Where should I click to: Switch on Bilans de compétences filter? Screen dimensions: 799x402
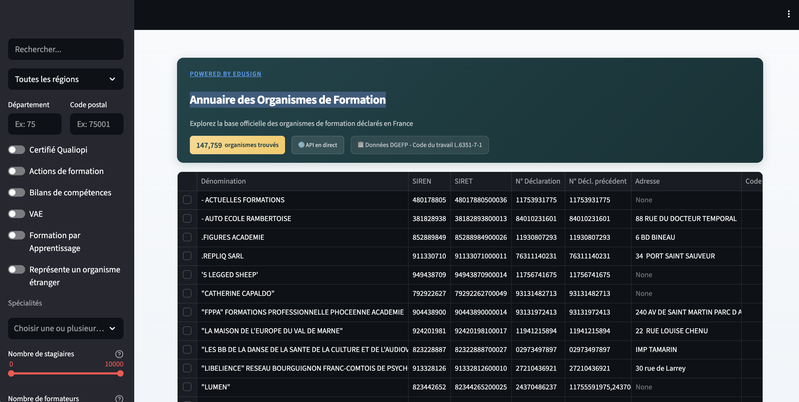[x=16, y=192]
